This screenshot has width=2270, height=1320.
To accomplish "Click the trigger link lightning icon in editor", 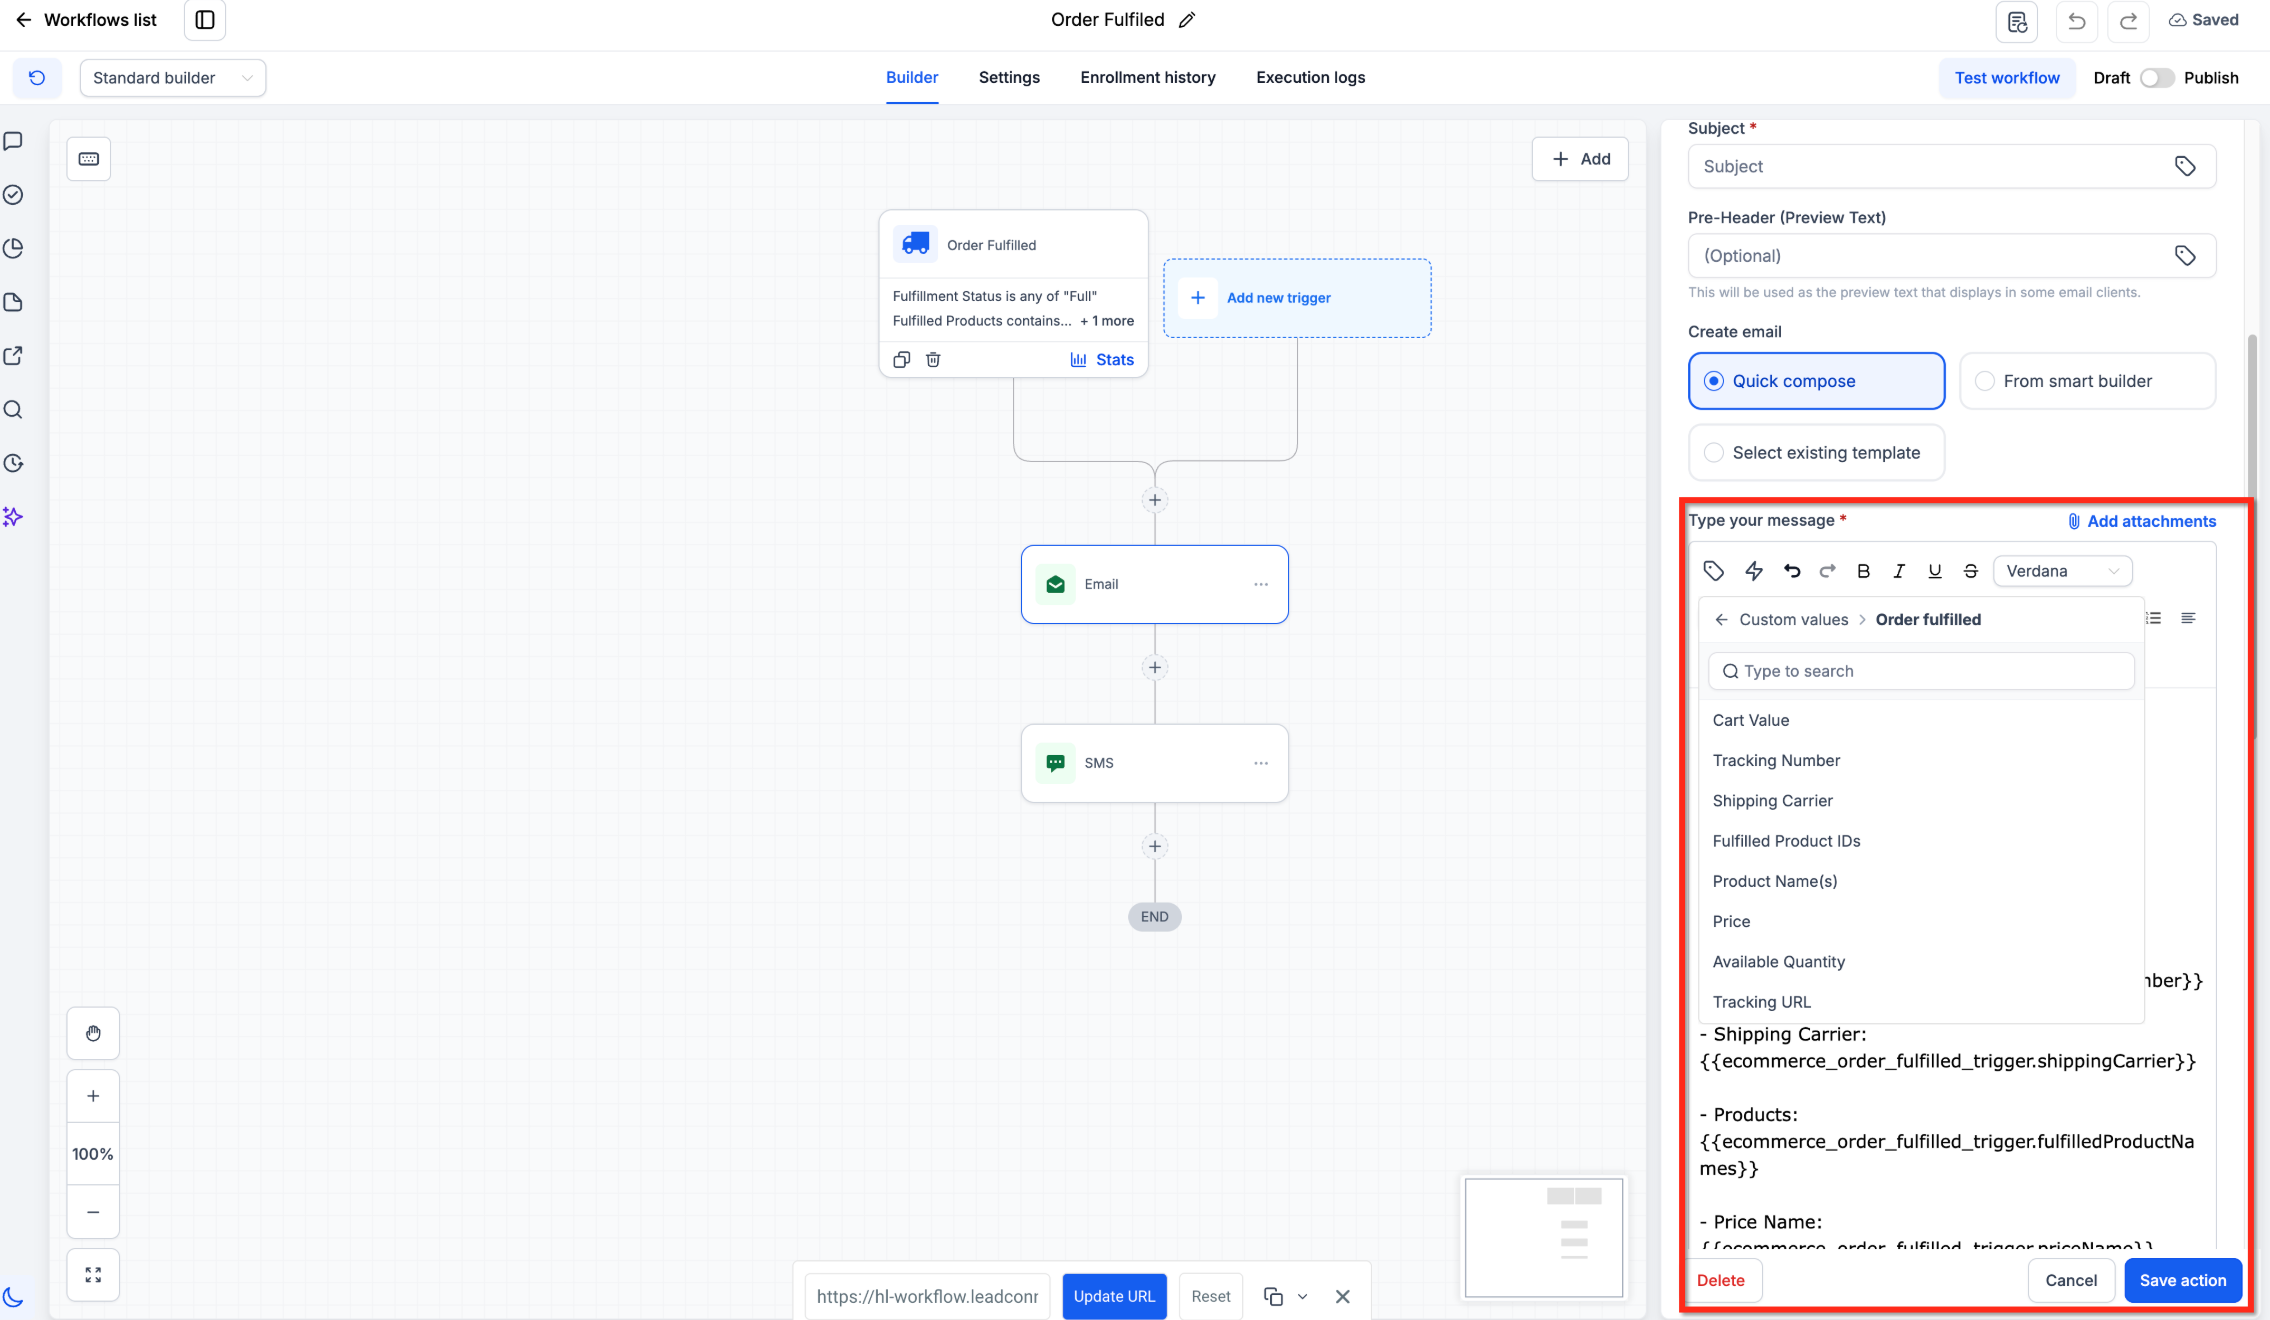I will pyautogui.click(x=1753, y=571).
